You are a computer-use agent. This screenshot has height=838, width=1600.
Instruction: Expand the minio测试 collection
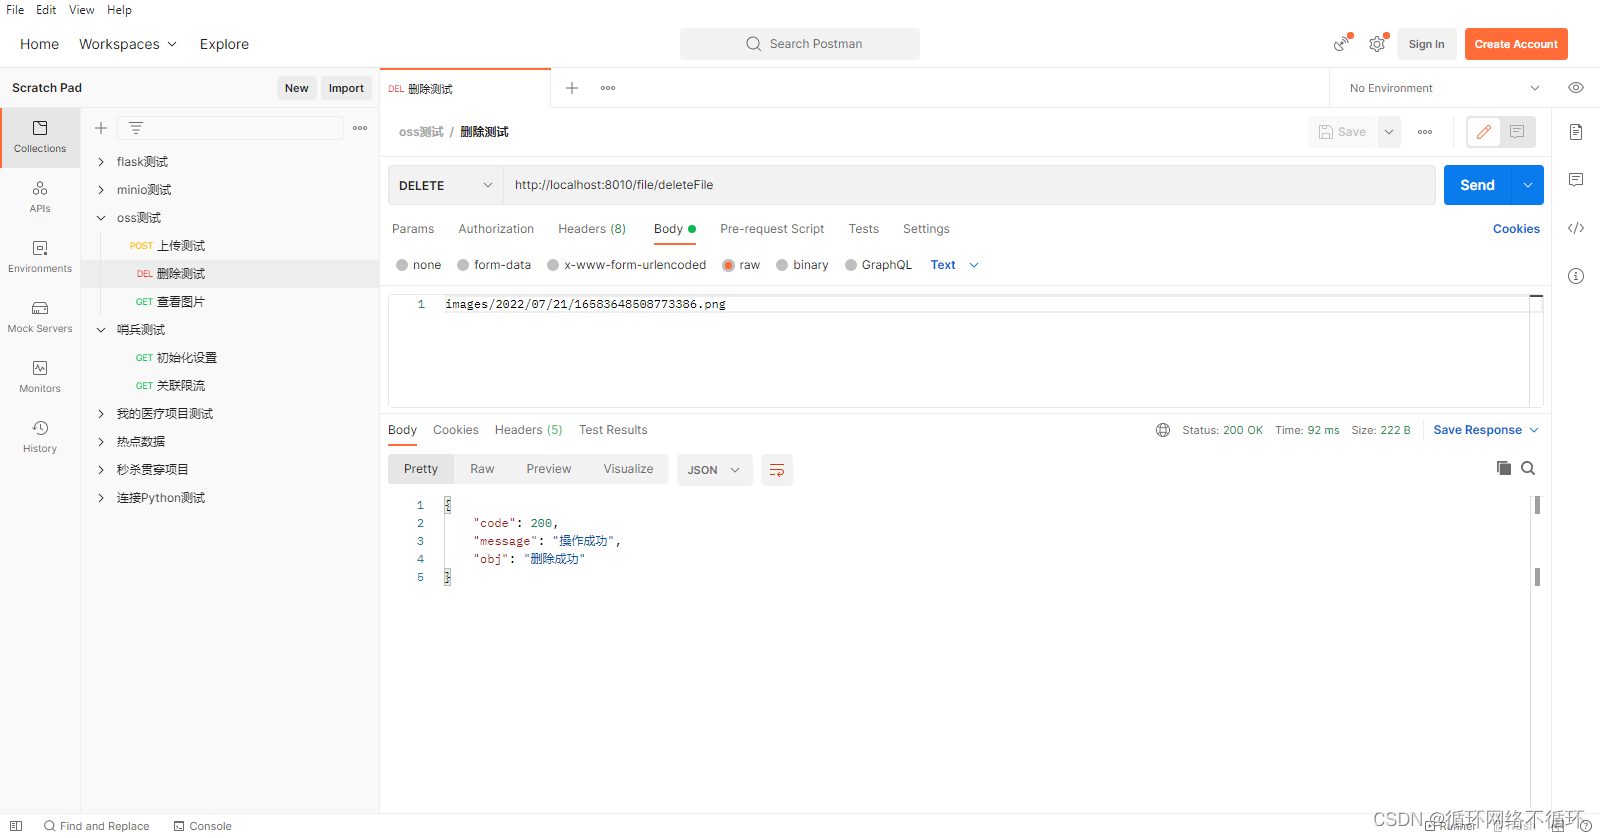[x=101, y=190]
